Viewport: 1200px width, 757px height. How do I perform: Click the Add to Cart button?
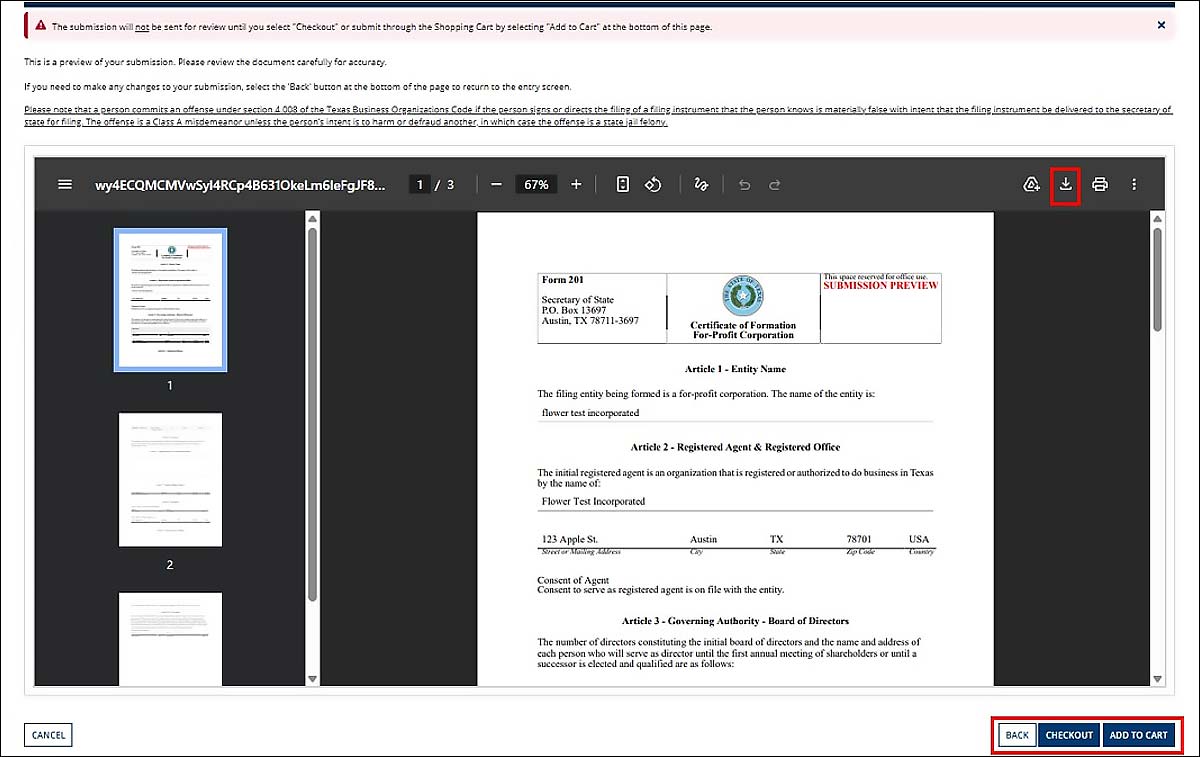(x=1138, y=735)
